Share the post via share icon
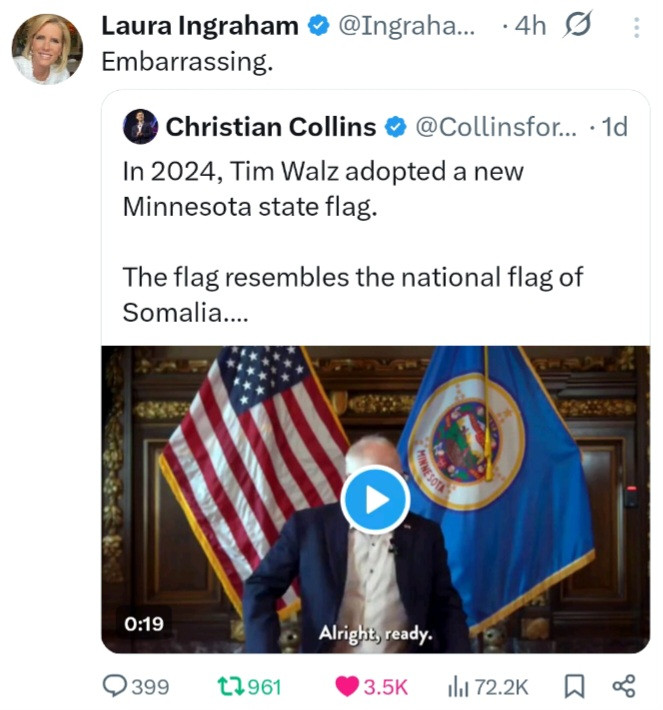 pyautogui.click(x=623, y=686)
